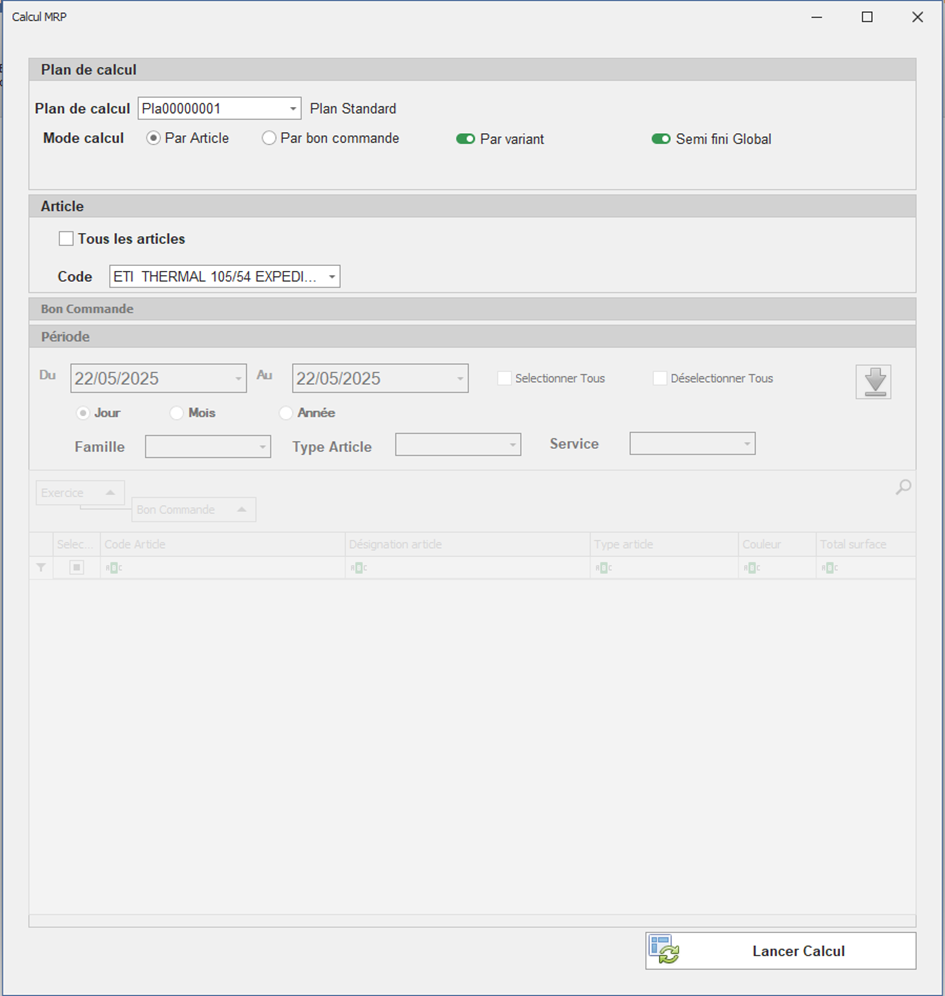Click filter operator icon under Type article

[603, 568]
